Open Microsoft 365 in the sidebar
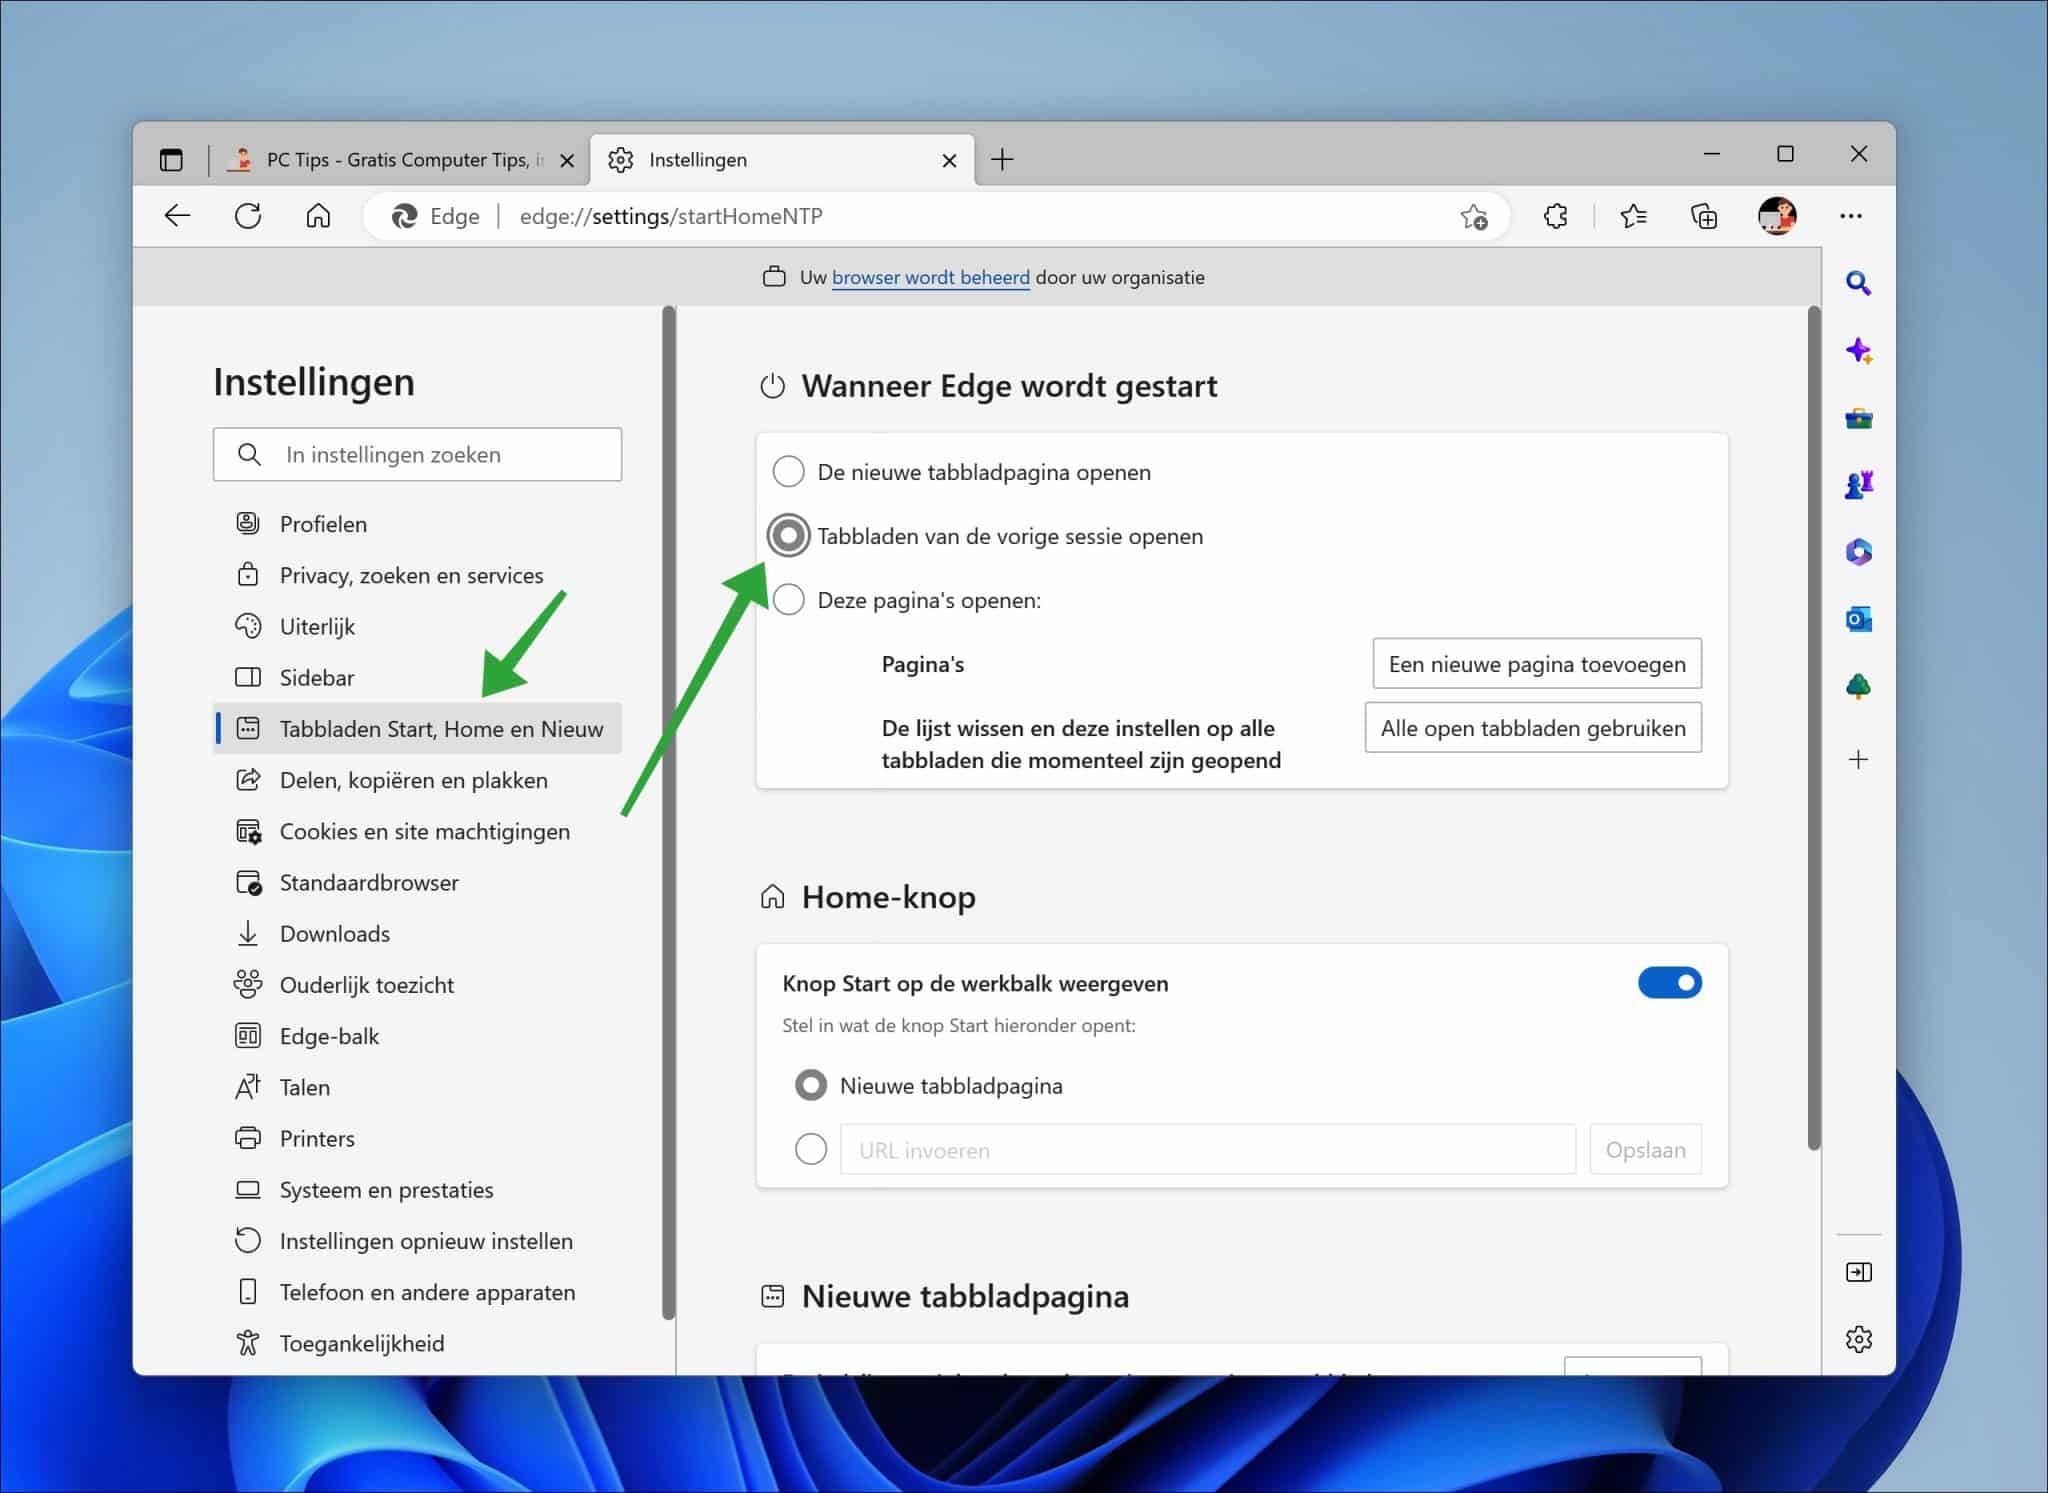The width and height of the screenshot is (2048, 1493). (x=1859, y=552)
